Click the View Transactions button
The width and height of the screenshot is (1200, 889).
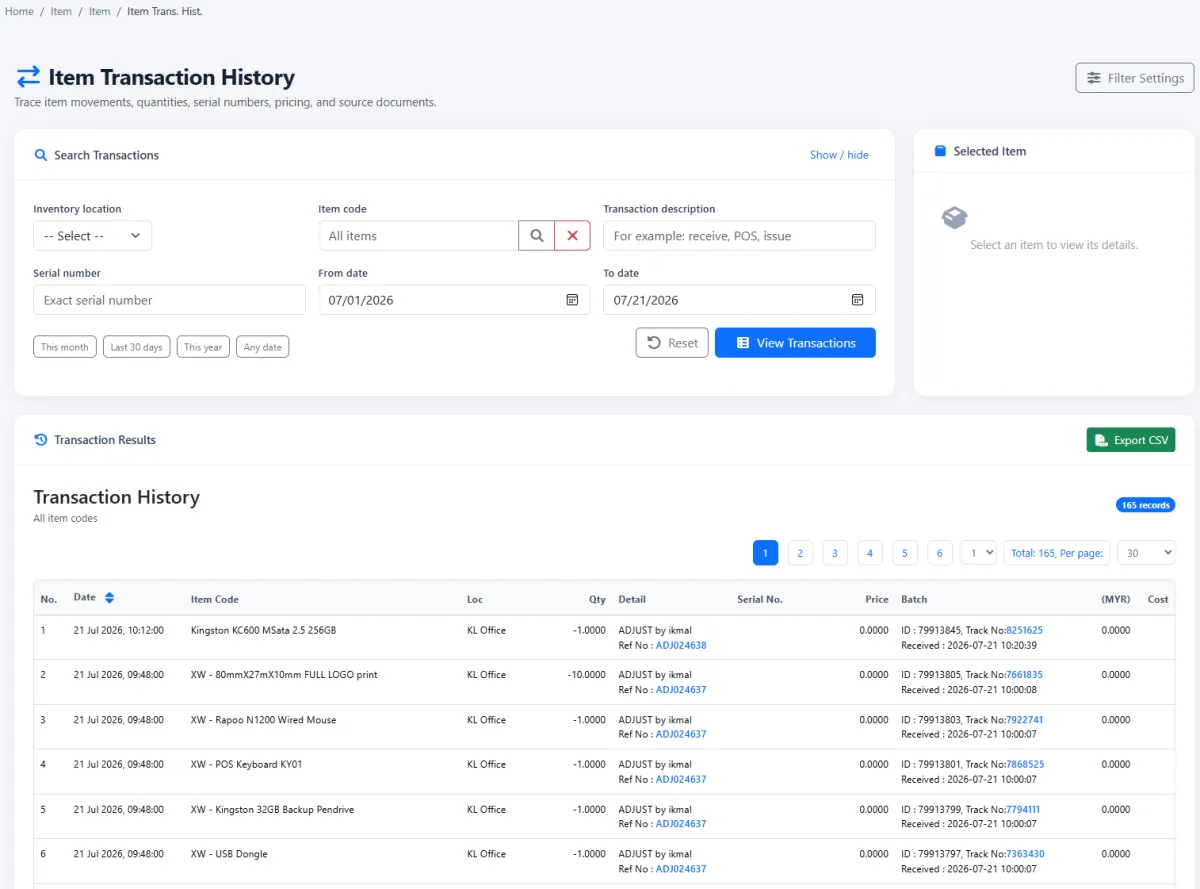[x=795, y=343]
